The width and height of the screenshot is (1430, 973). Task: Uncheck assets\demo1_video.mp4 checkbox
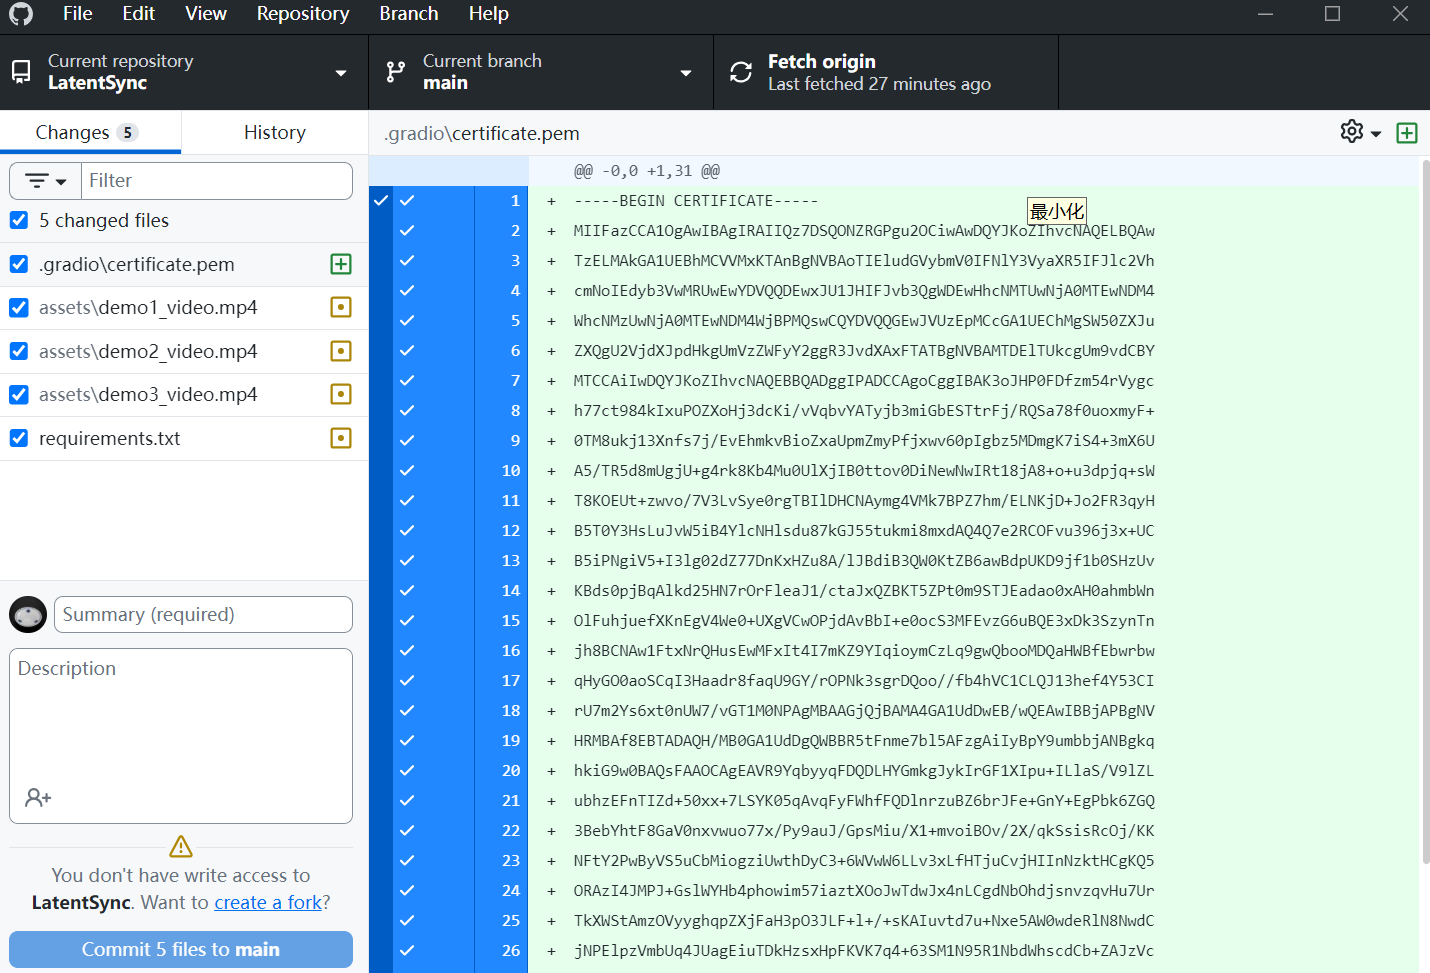19,307
